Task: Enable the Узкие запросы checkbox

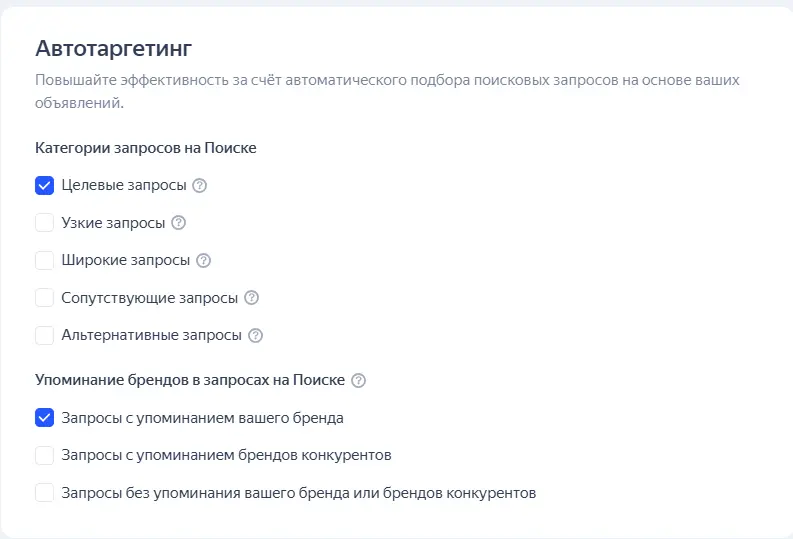Action: (x=45, y=223)
